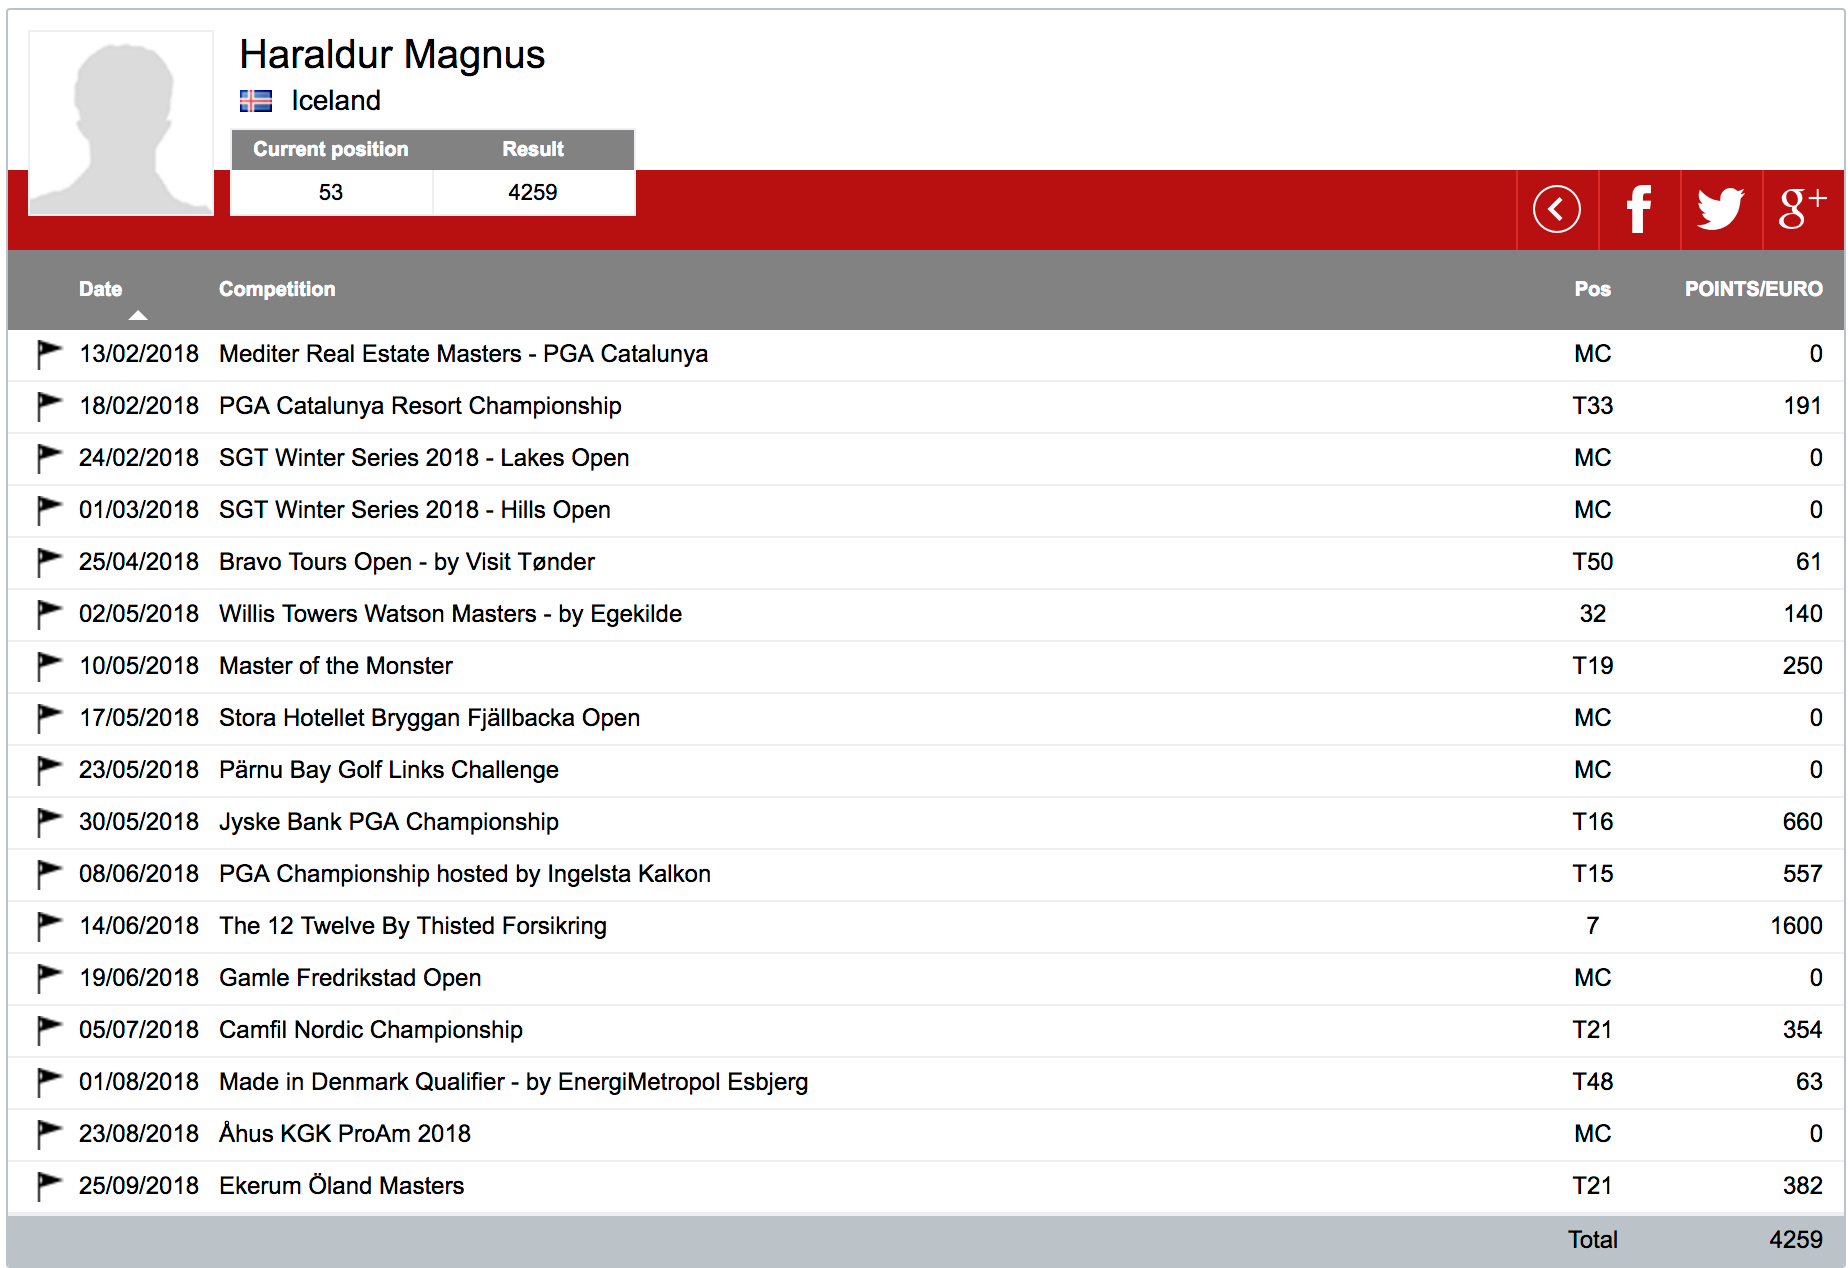Click flag icon for PGA Catalunya Resort Championship
This screenshot has width=1848, height=1268.
(49, 406)
